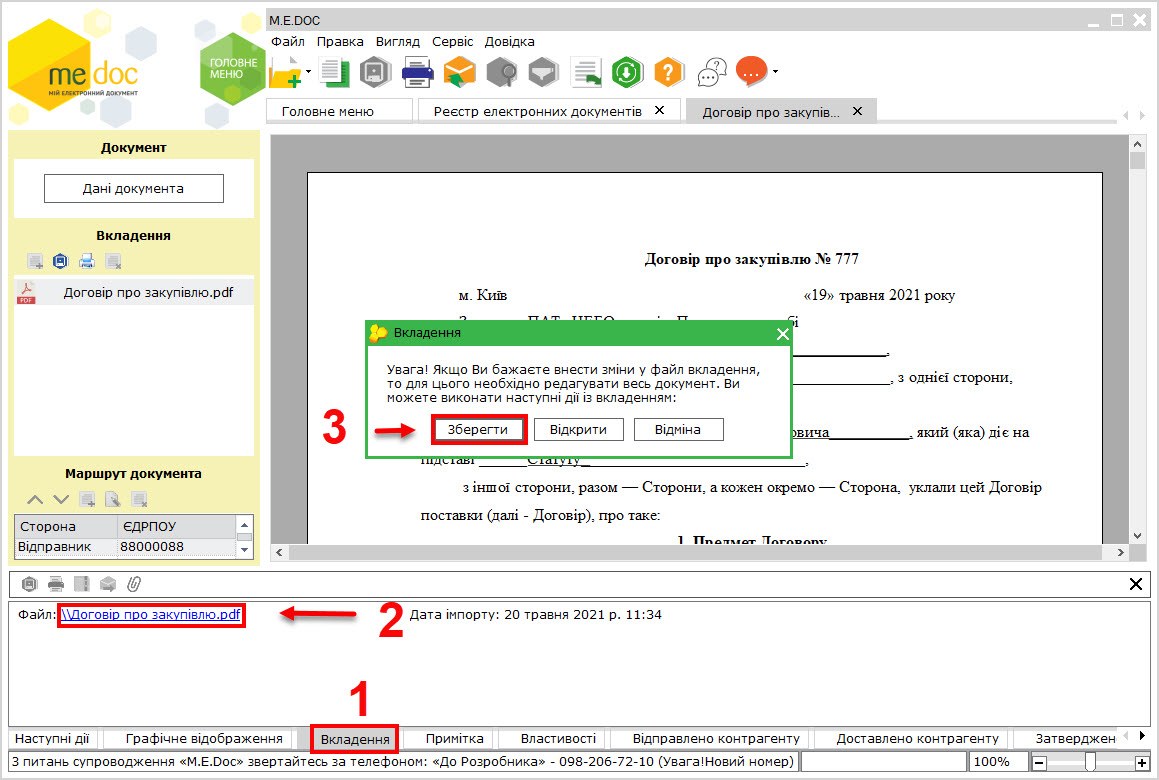The width and height of the screenshot is (1159, 780).
Task: Click the orange speech bubble icon
Action: pyautogui.click(x=752, y=72)
